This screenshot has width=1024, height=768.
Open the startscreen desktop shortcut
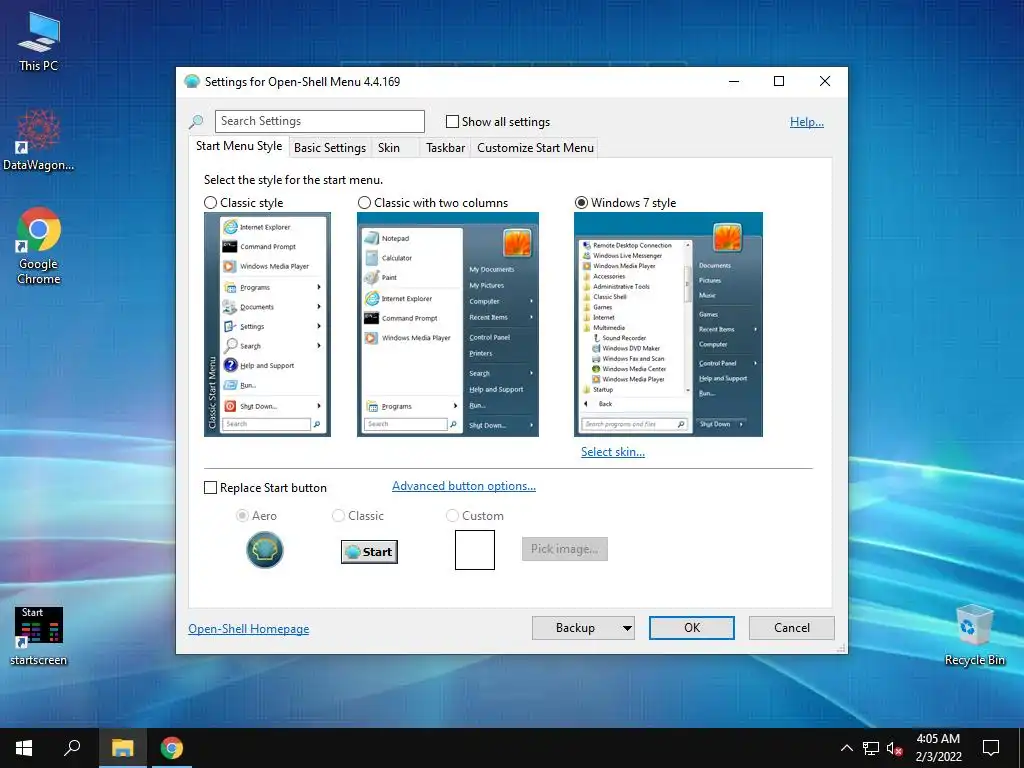(x=39, y=636)
